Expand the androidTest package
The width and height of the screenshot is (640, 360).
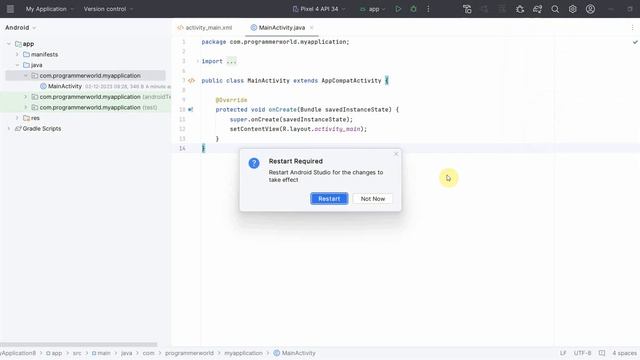[26, 97]
